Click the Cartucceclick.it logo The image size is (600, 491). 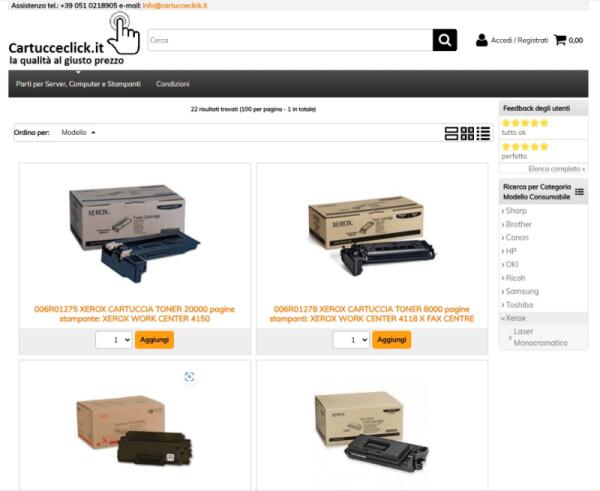pos(74,39)
